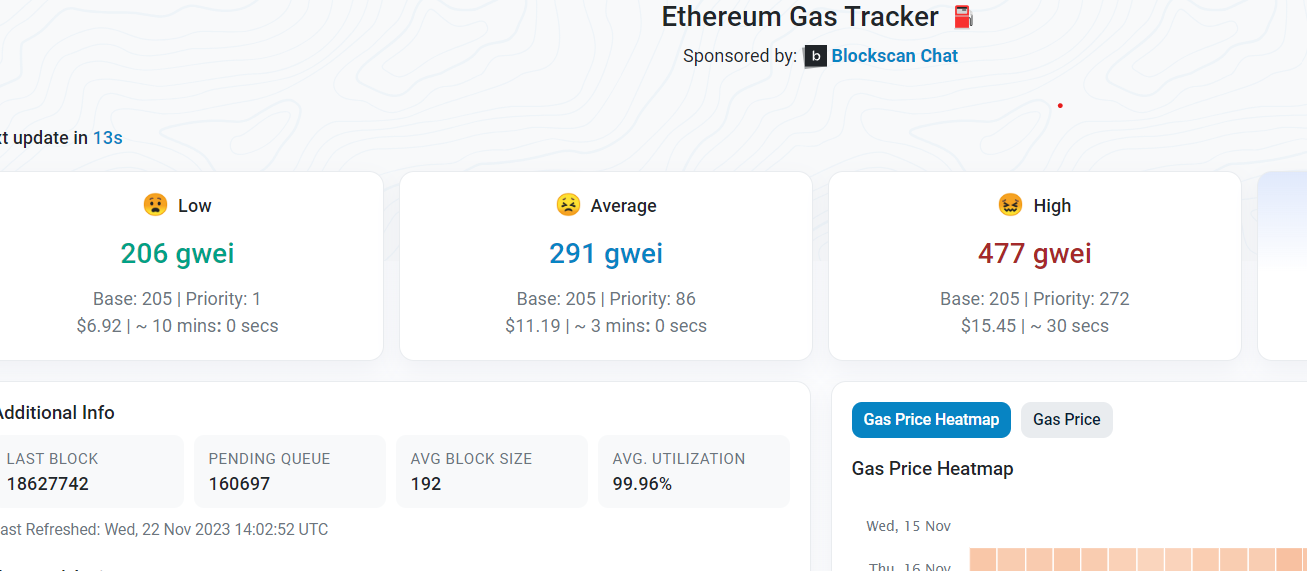
Task: Click the 291 gwei average price
Action: tap(605, 254)
